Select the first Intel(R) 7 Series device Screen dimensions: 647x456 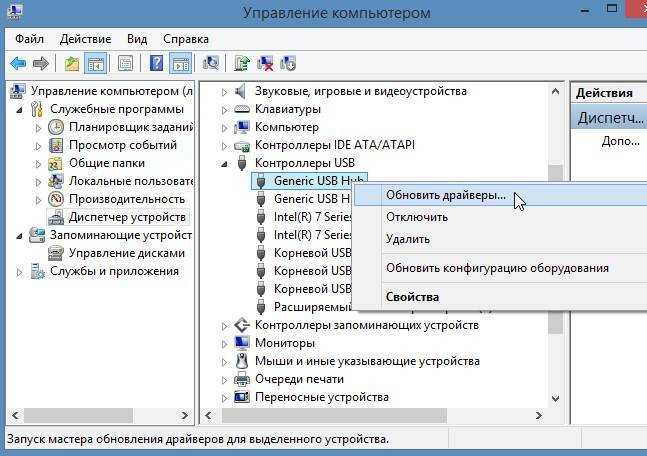pos(312,217)
